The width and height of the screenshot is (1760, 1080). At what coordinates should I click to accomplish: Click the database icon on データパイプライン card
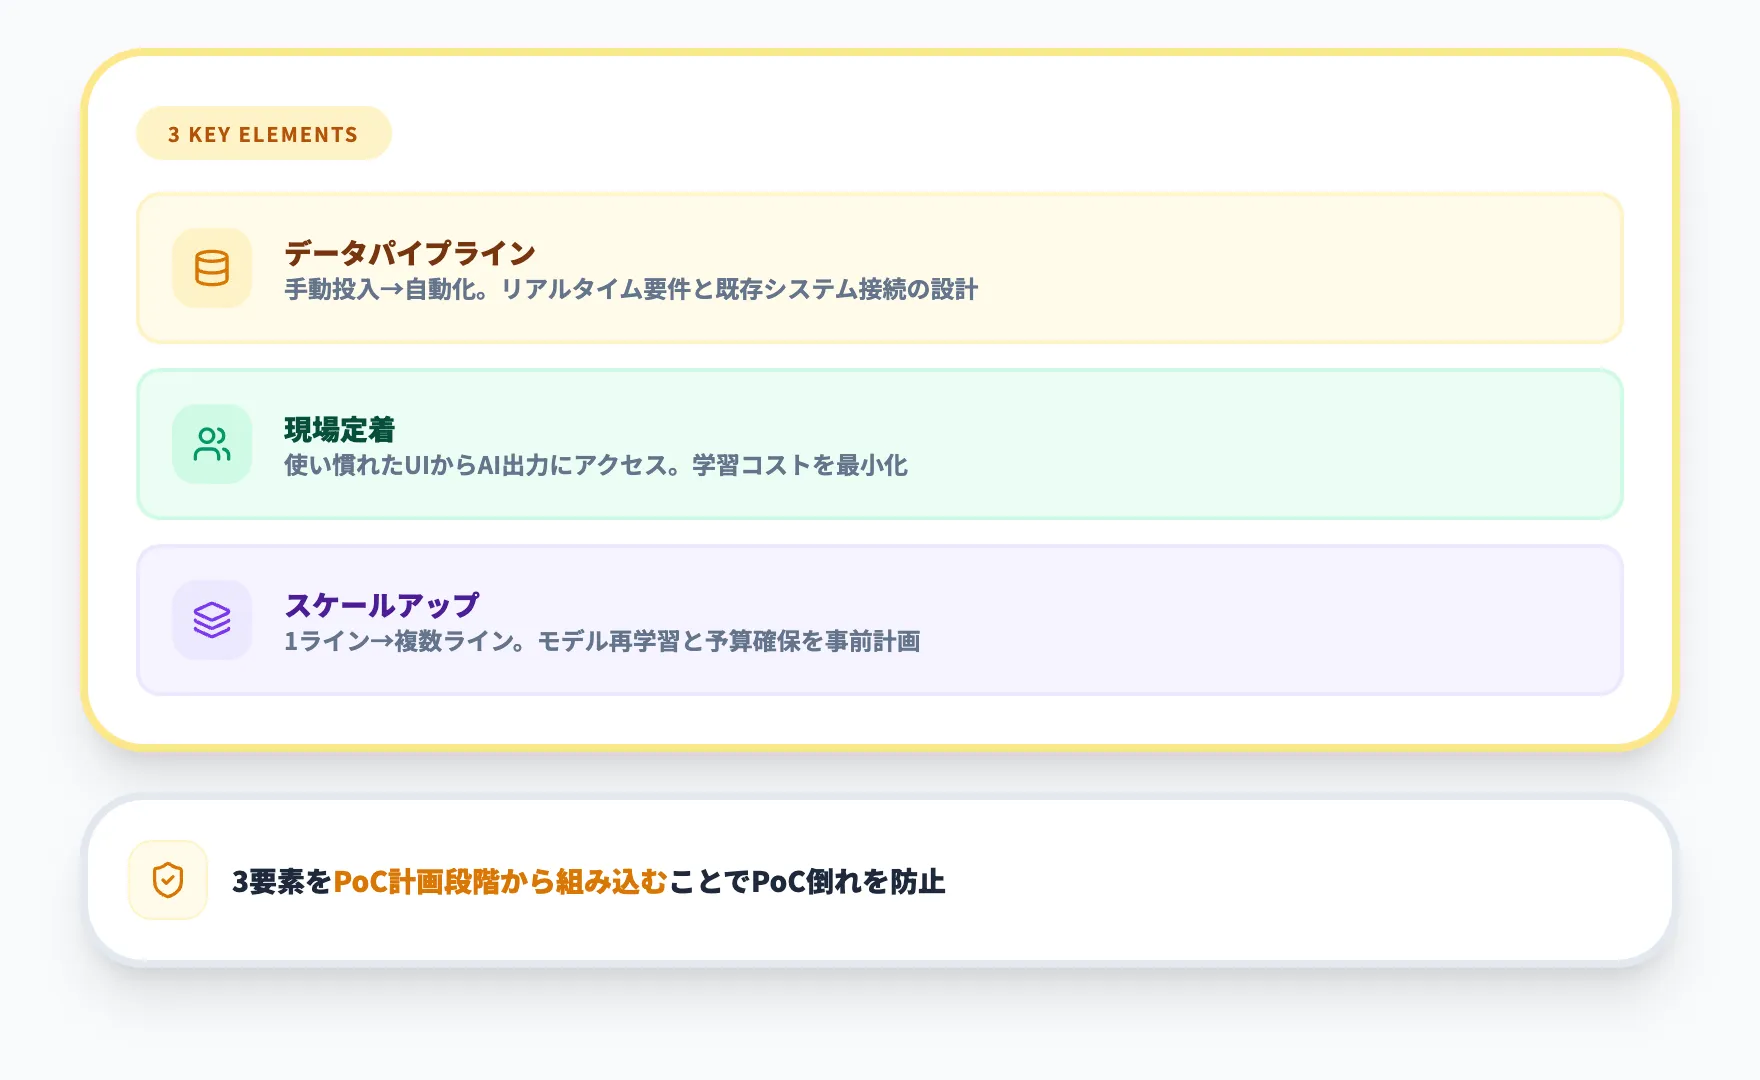(211, 269)
